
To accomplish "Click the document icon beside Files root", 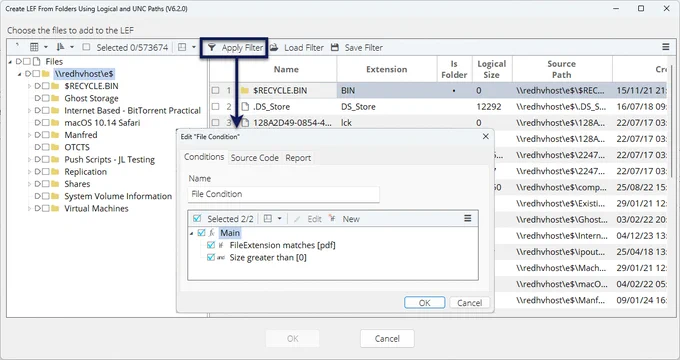I will click(x=37, y=62).
